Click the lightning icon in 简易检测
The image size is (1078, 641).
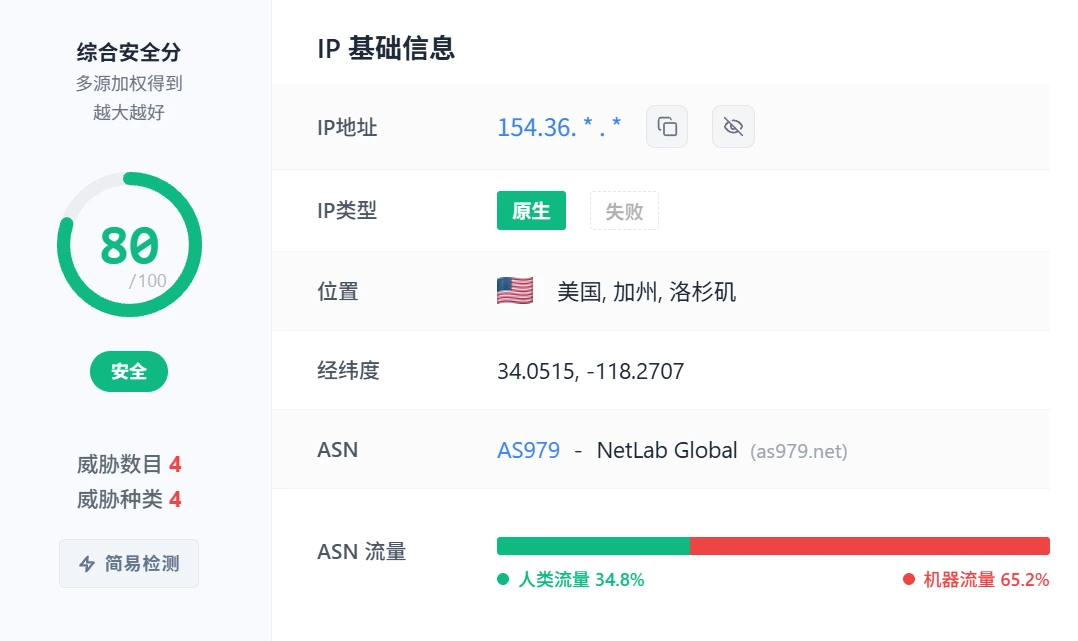coord(87,564)
